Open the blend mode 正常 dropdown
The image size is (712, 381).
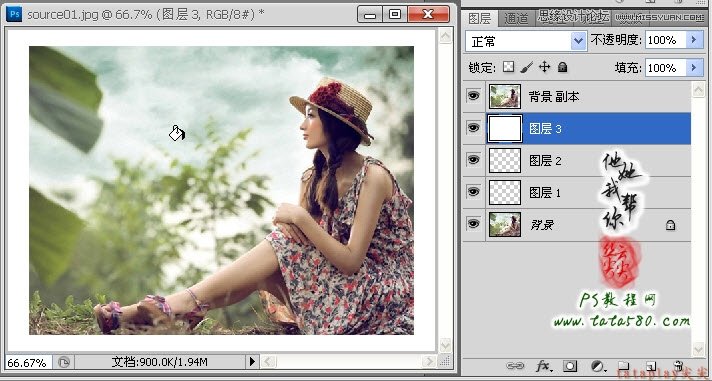526,41
